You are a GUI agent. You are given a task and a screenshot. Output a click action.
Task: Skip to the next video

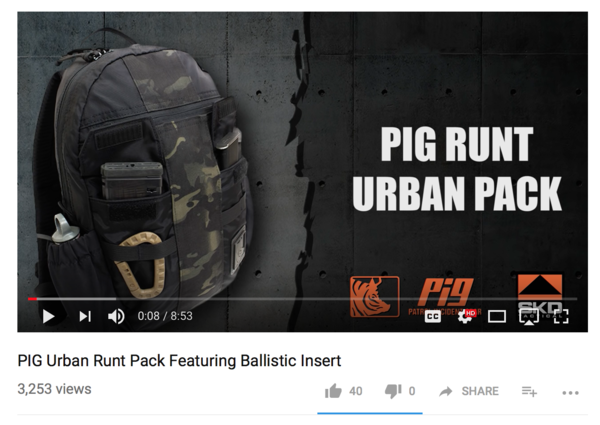(x=85, y=316)
